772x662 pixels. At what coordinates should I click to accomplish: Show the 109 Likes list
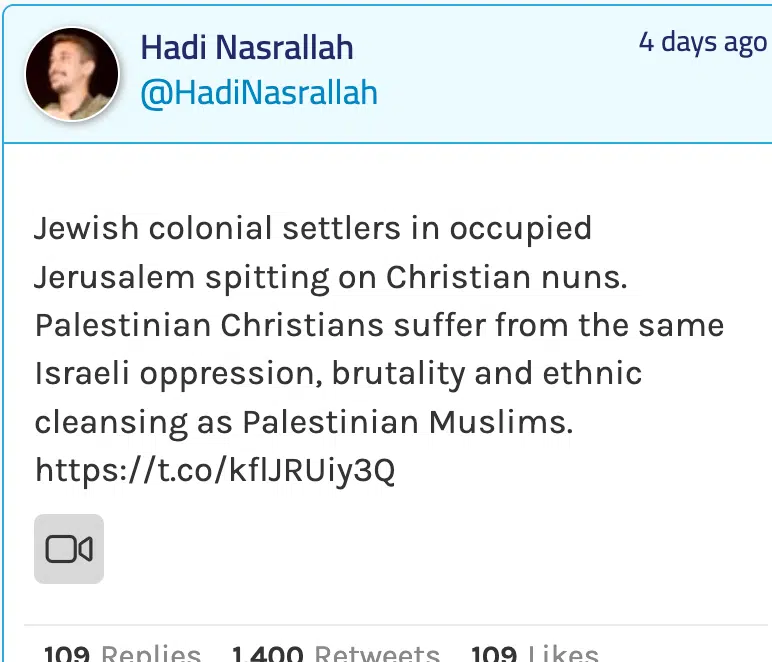point(535,654)
